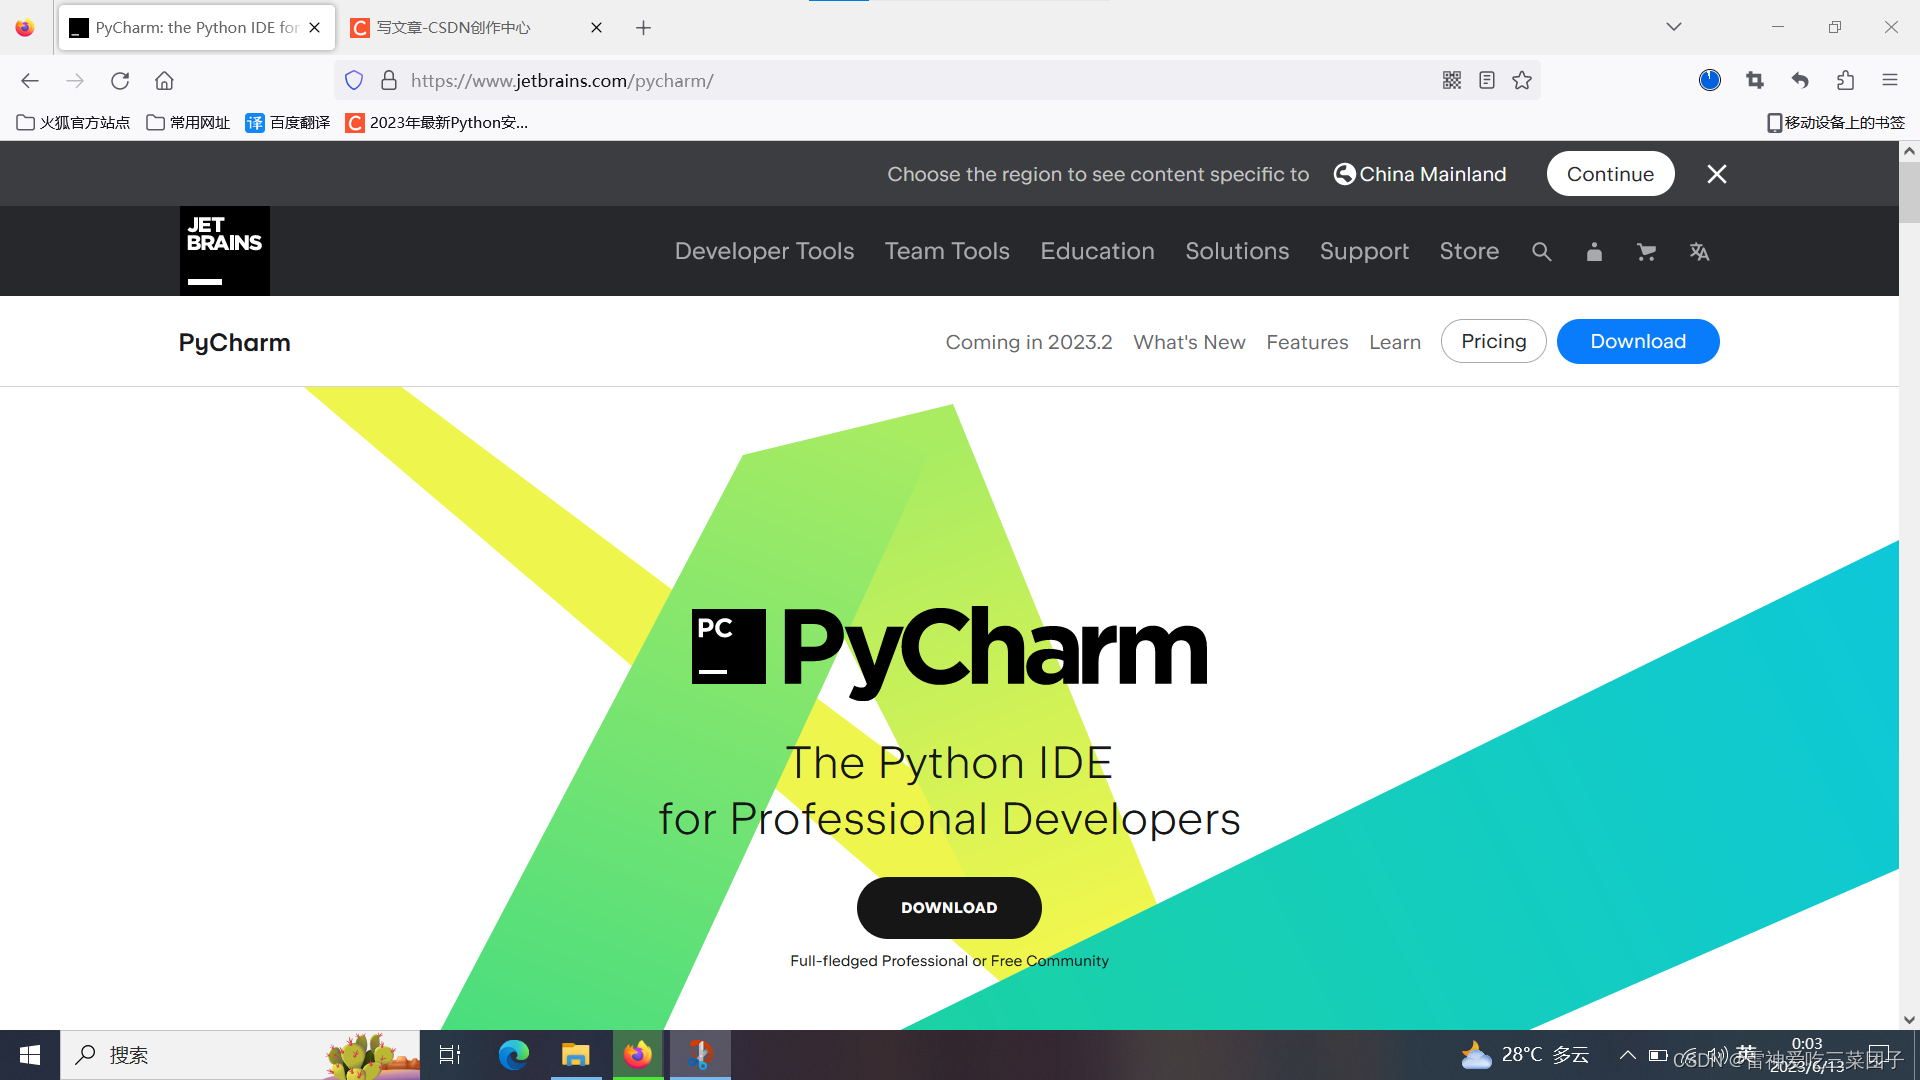This screenshot has height=1080, width=1920.
Task: Click the JetBrains logo
Action: tap(225, 251)
